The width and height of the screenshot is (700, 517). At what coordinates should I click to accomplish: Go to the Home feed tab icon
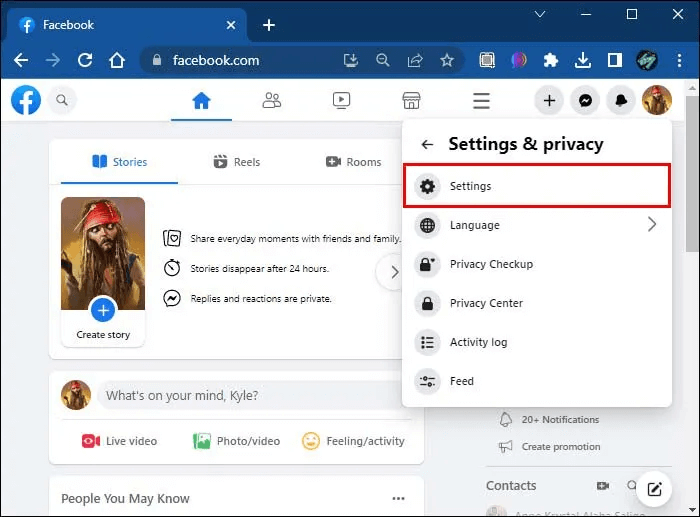(201, 100)
